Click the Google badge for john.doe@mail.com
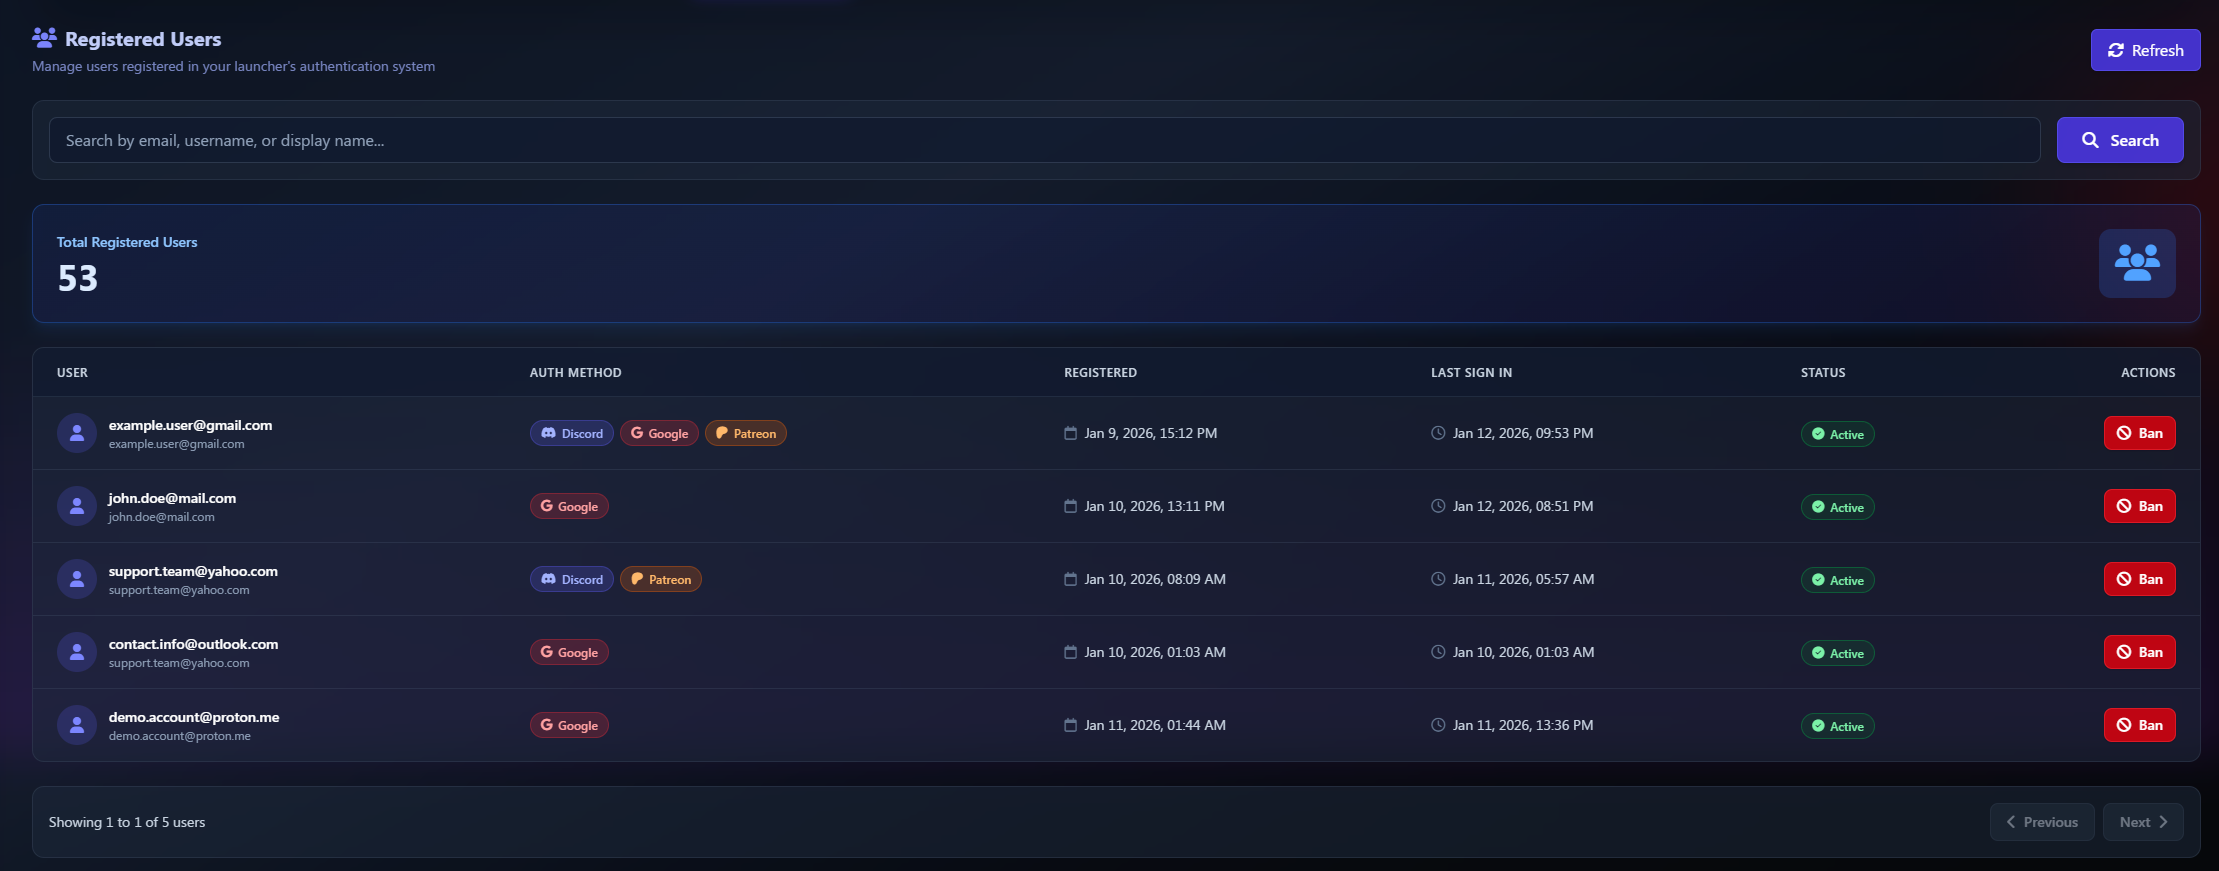 (x=569, y=506)
